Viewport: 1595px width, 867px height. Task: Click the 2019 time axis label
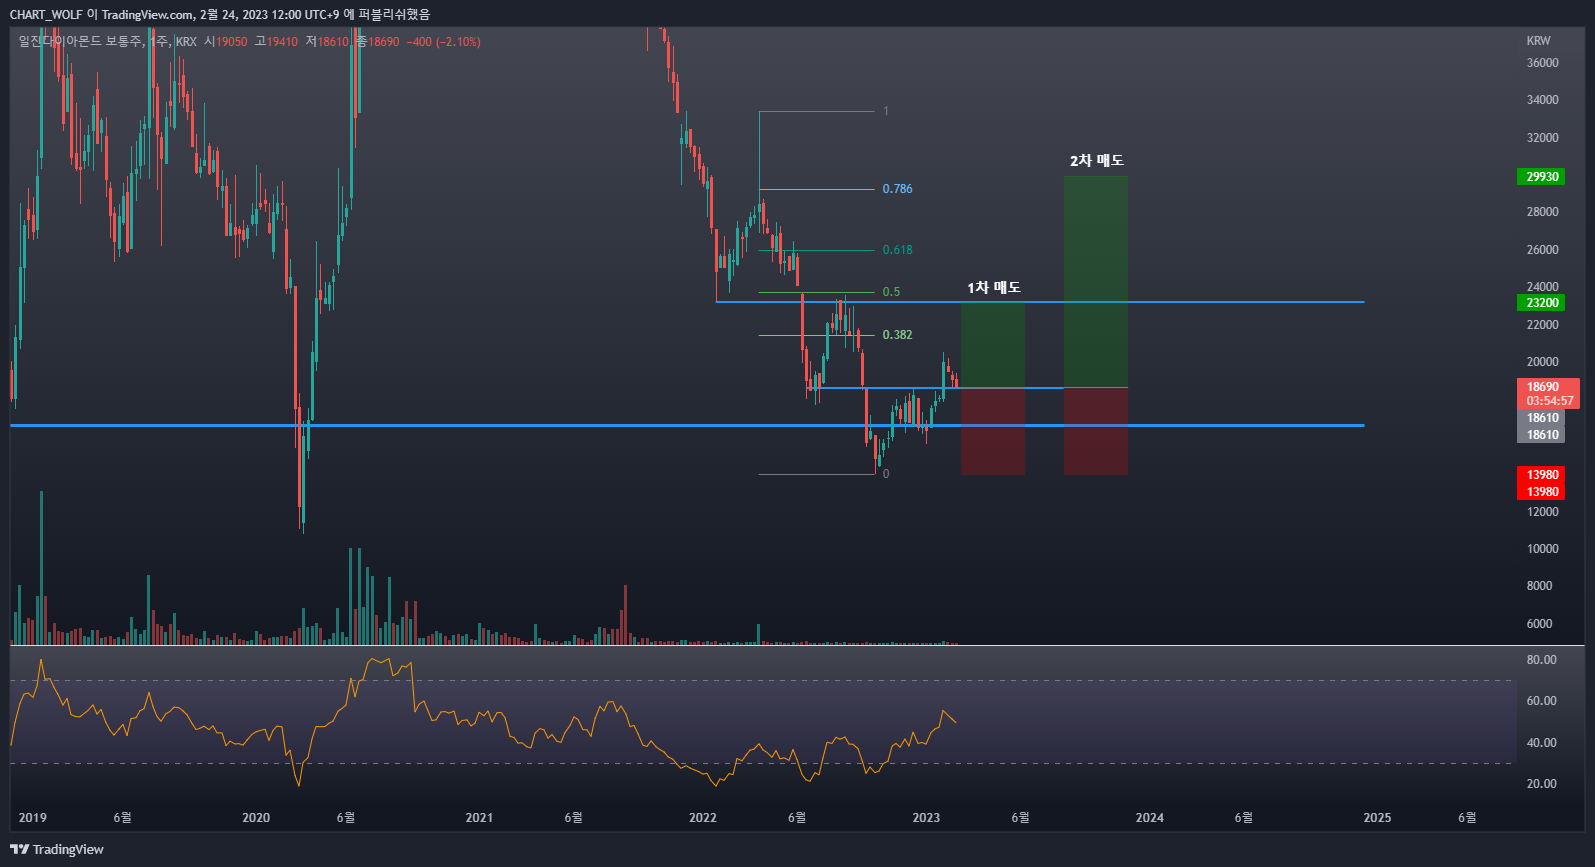point(33,818)
